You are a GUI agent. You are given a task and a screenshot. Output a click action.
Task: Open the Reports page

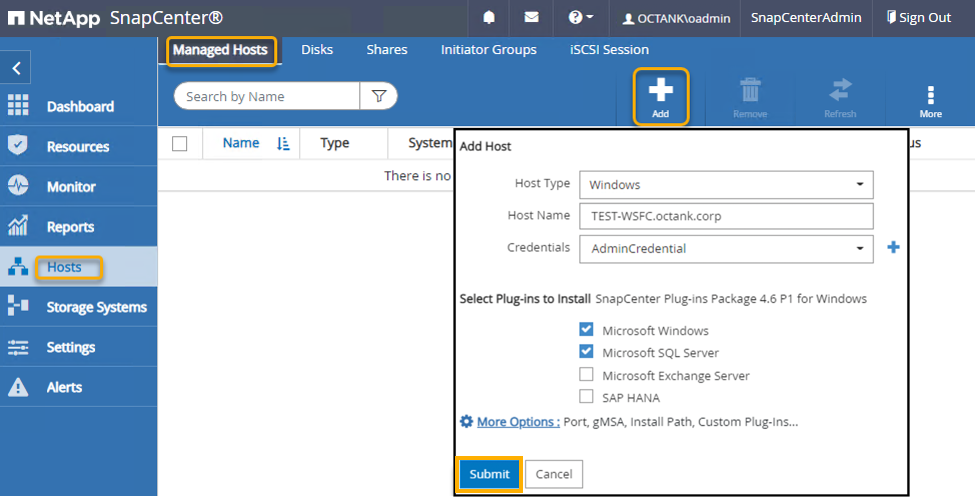(x=70, y=227)
